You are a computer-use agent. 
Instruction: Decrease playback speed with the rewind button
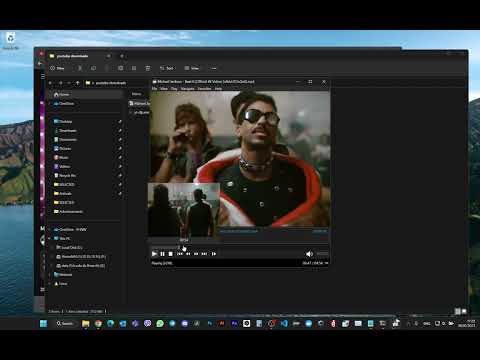[188, 254]
